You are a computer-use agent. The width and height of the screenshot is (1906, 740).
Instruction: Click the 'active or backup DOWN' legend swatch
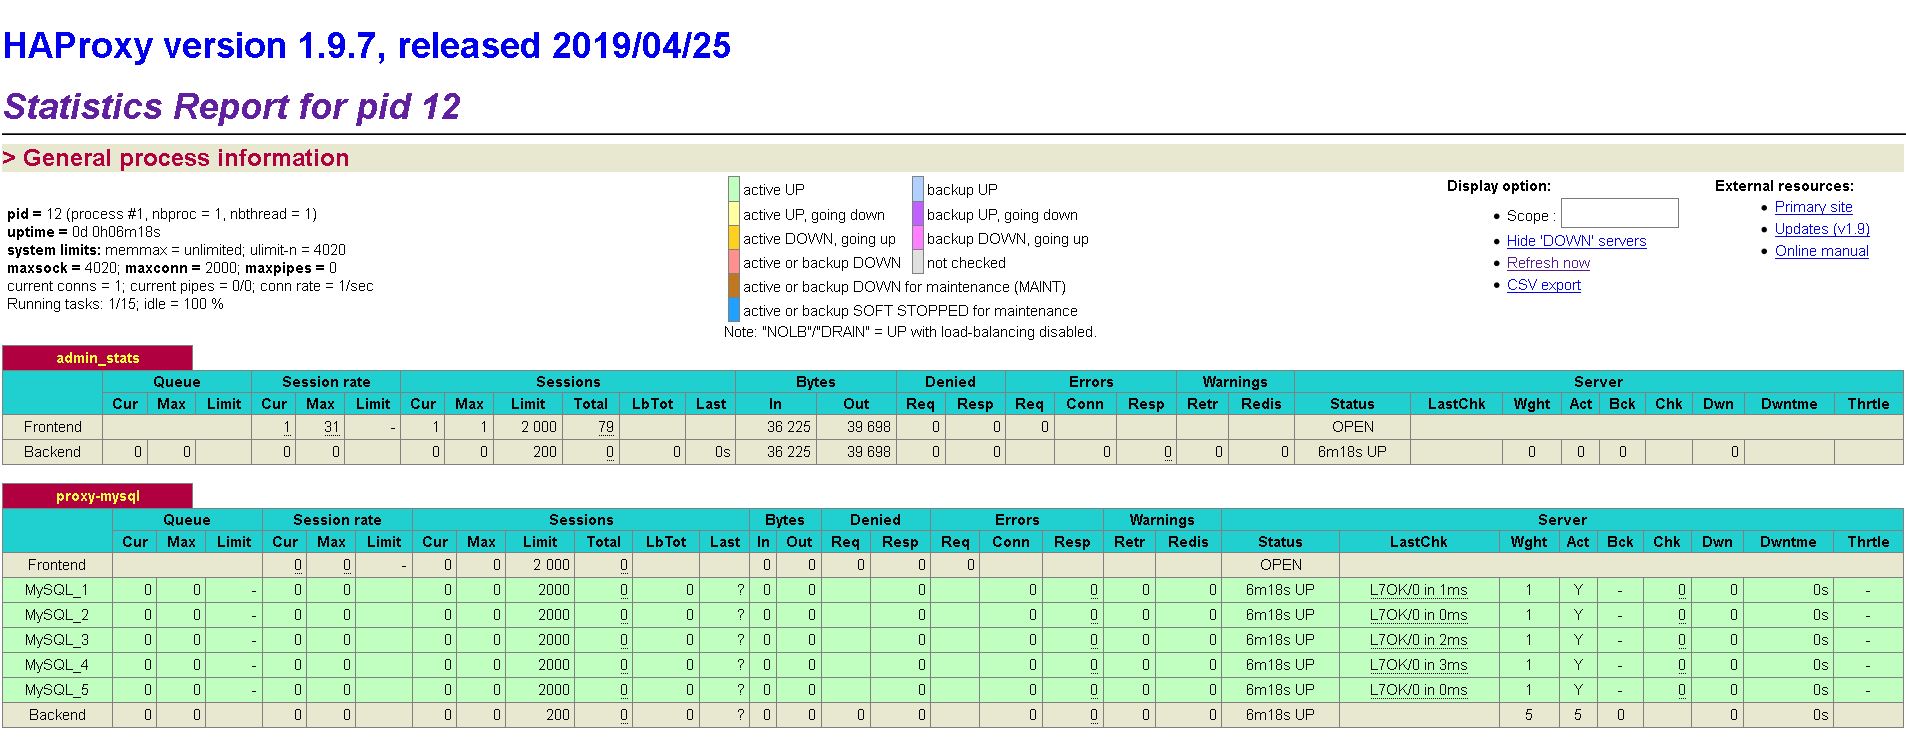(x=734, y=262)
